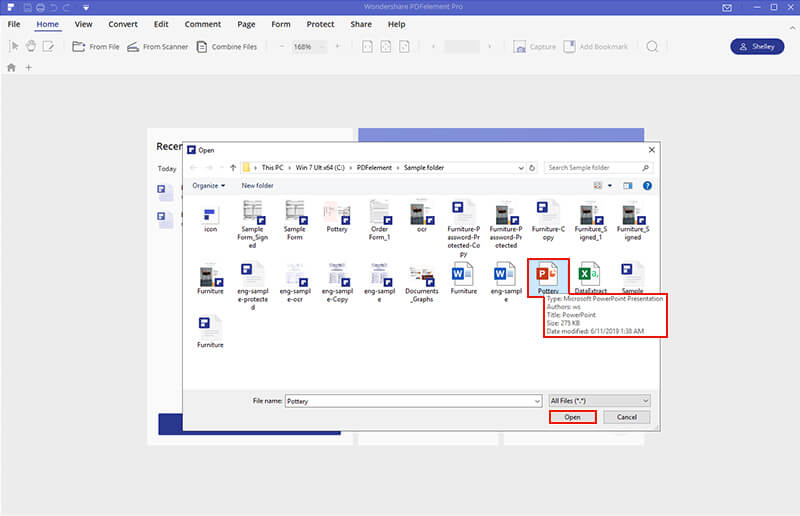Open the zoom percentage dropdown showing 168%
The image size is (800, 516).
(322, 46)
